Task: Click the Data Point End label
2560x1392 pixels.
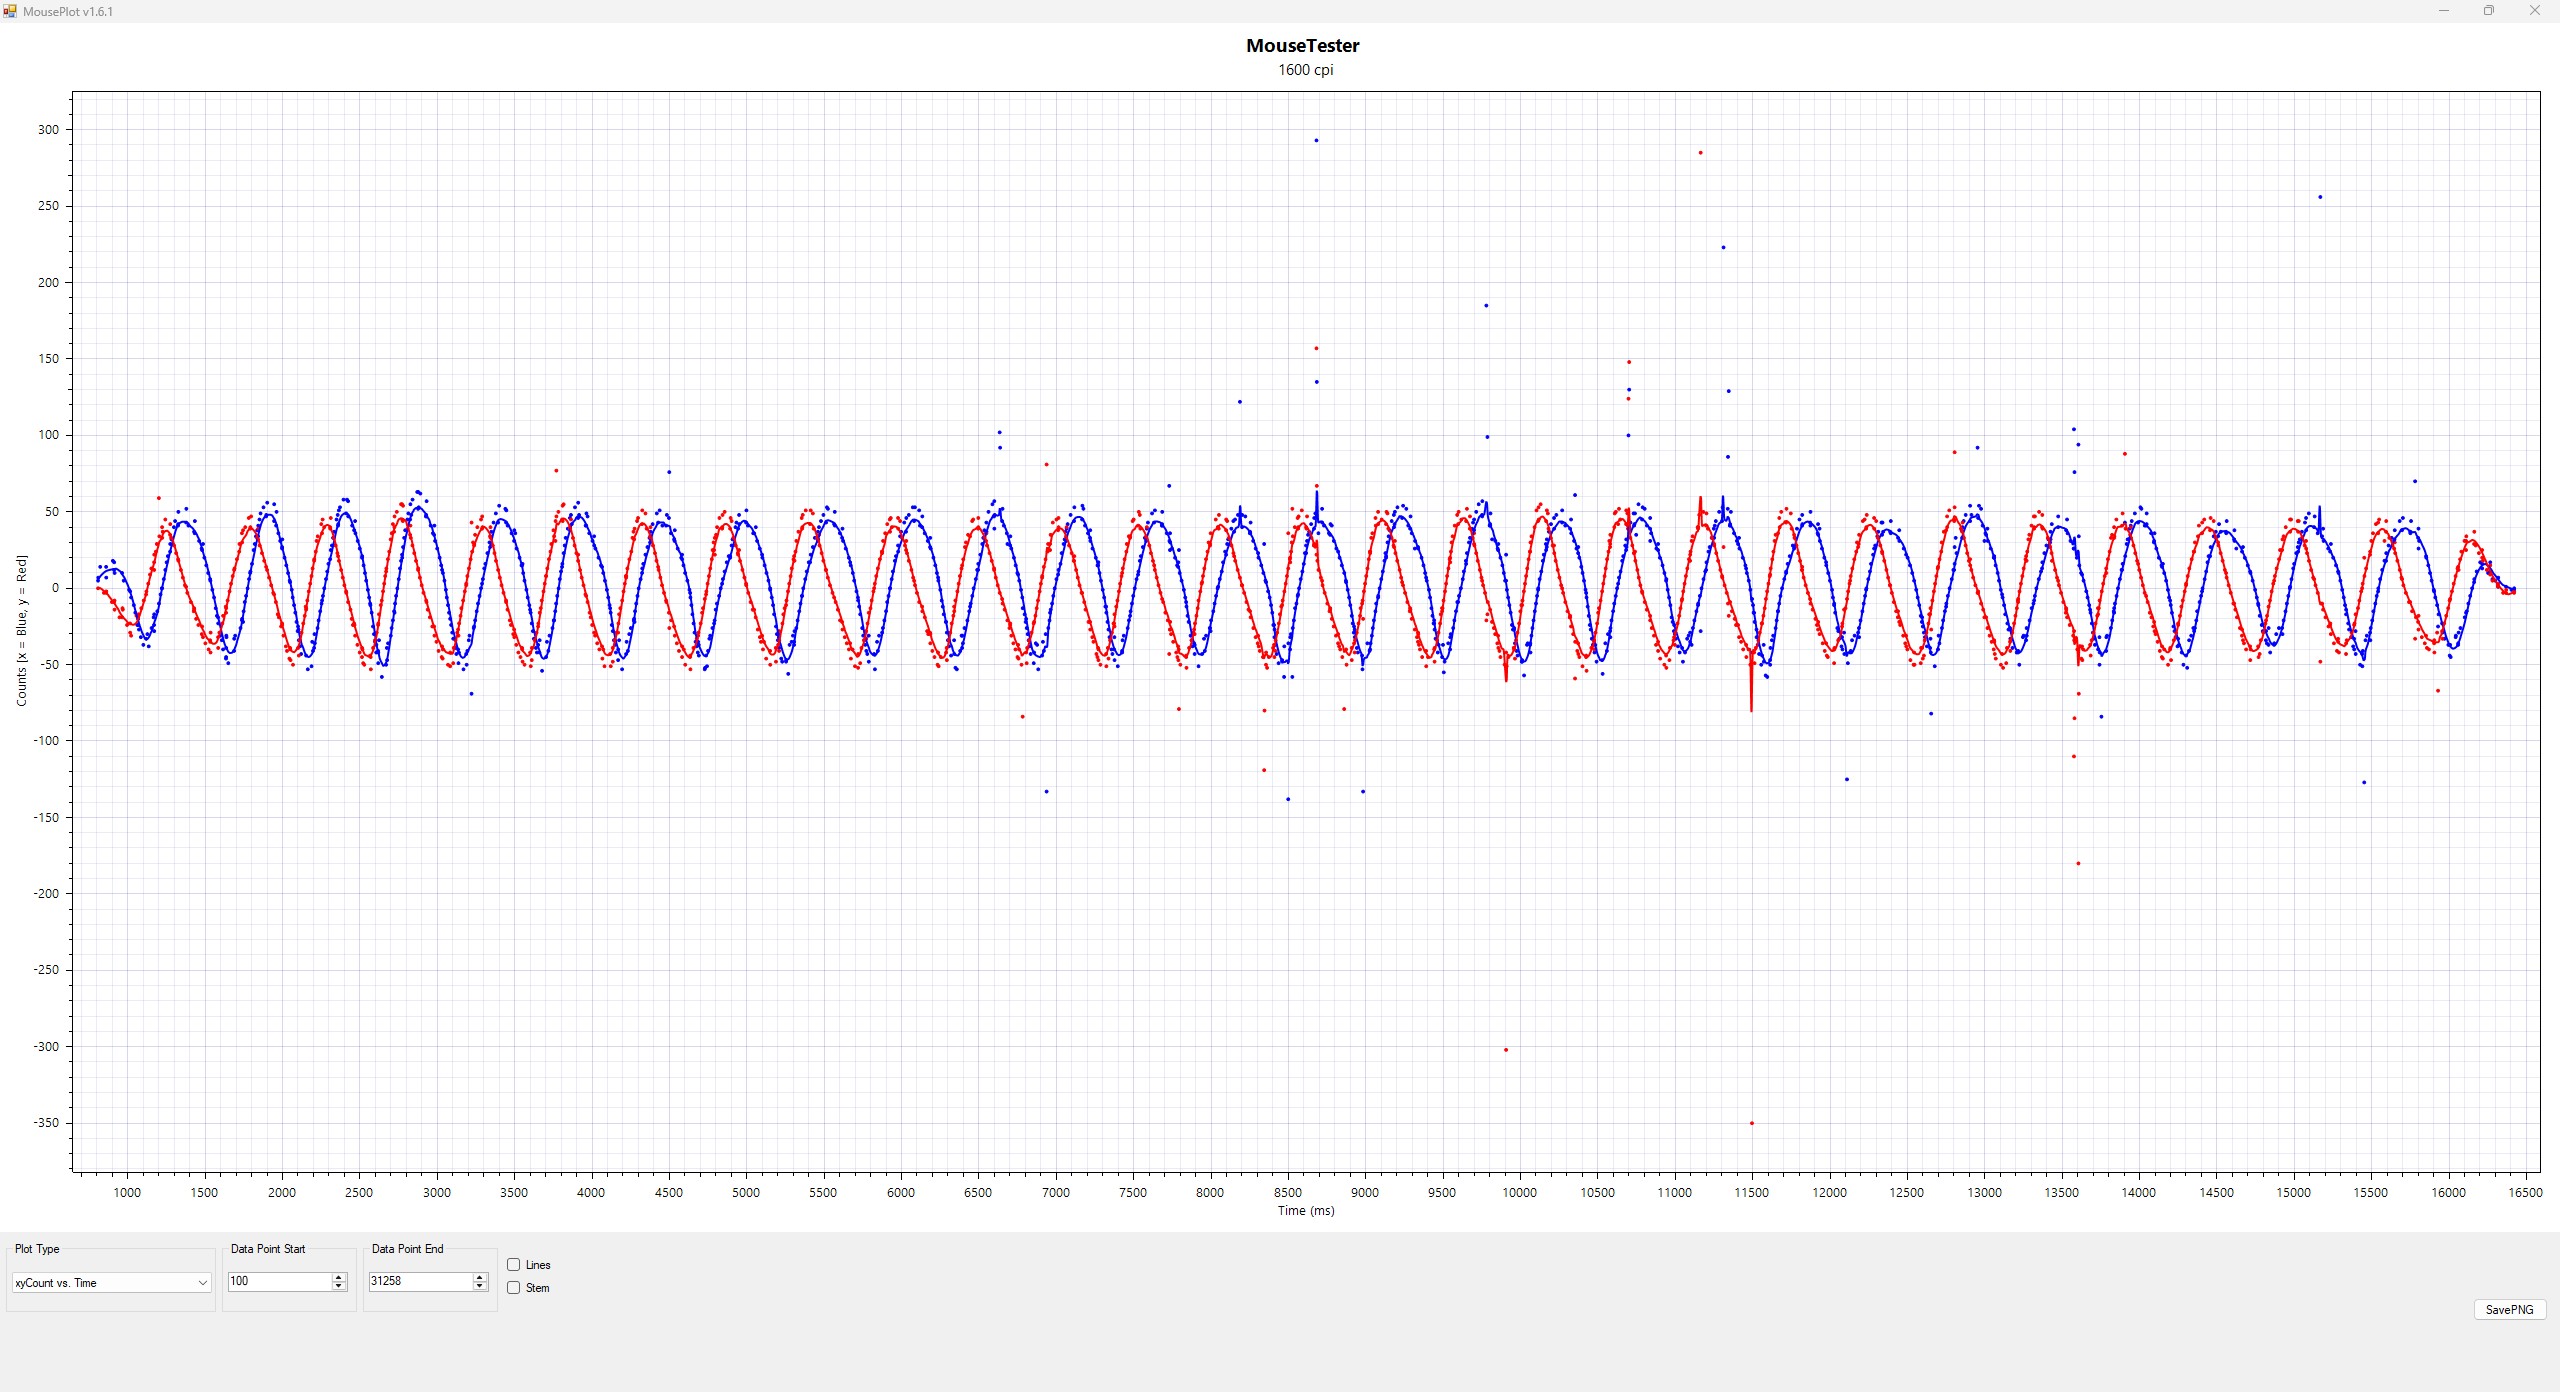Action: click(x=407, y=1249)
